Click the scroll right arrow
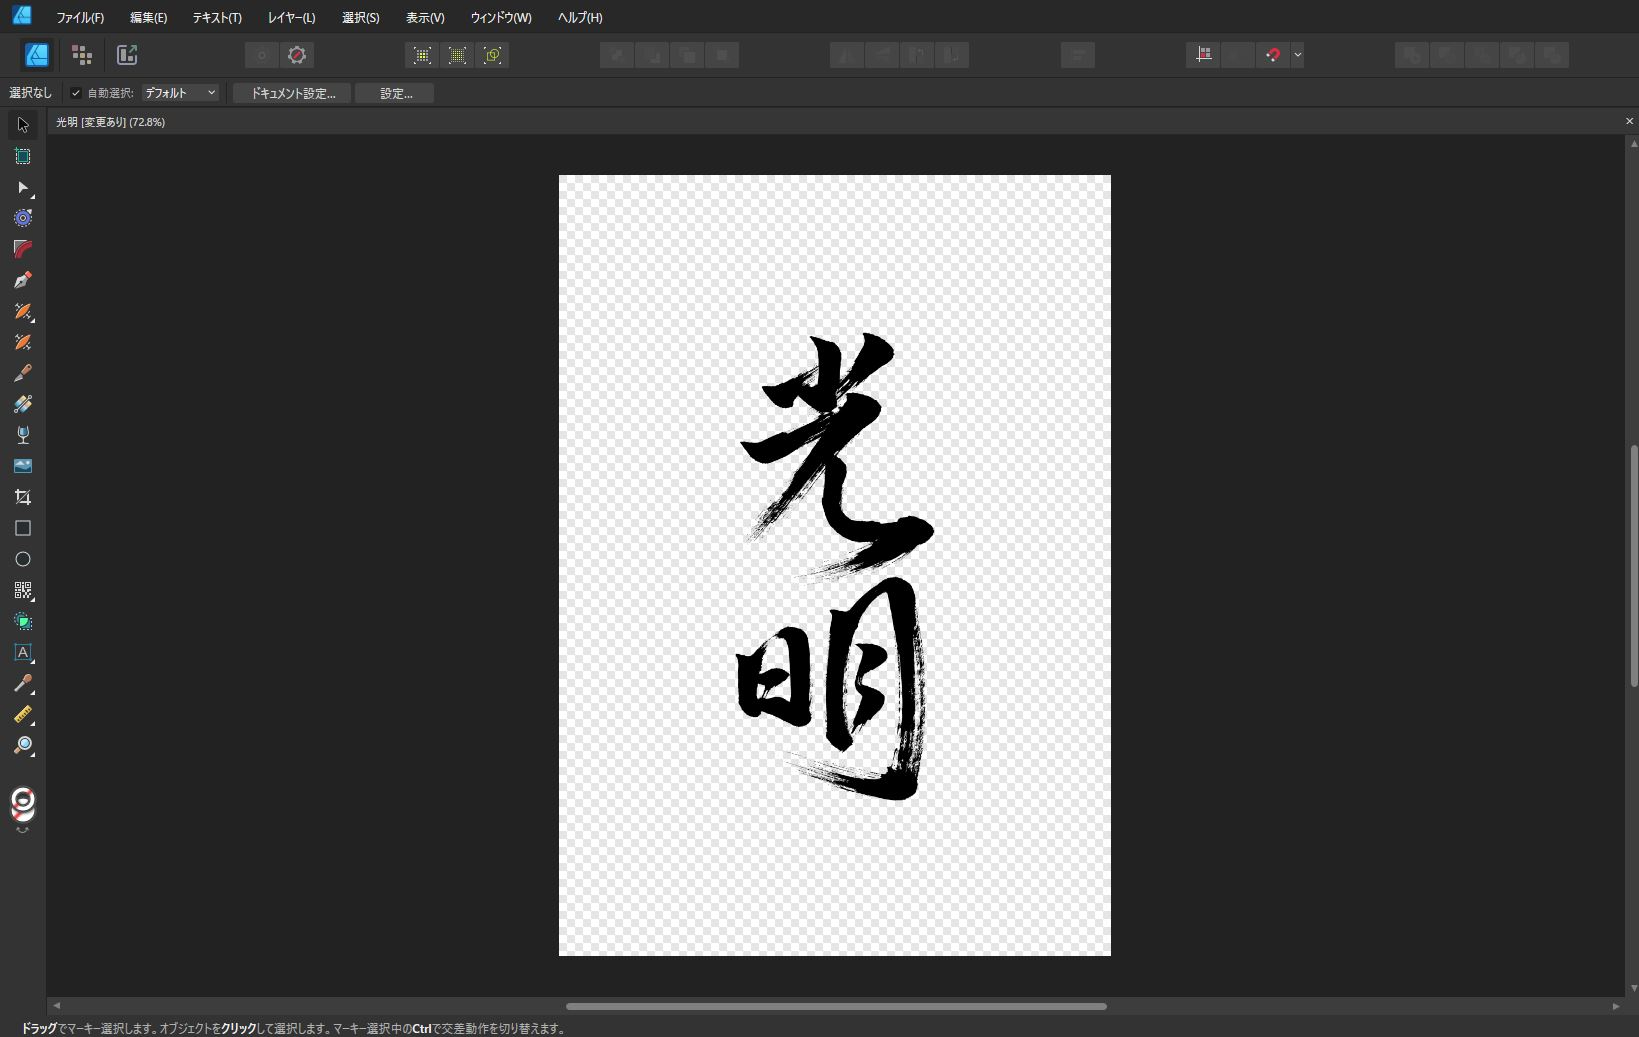 coord(1615,1006)
